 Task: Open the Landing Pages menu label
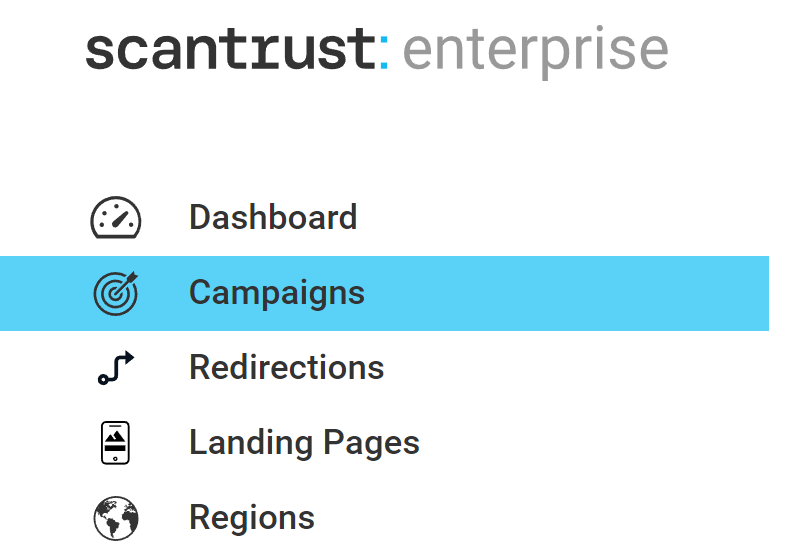click(x=304, y=443)
